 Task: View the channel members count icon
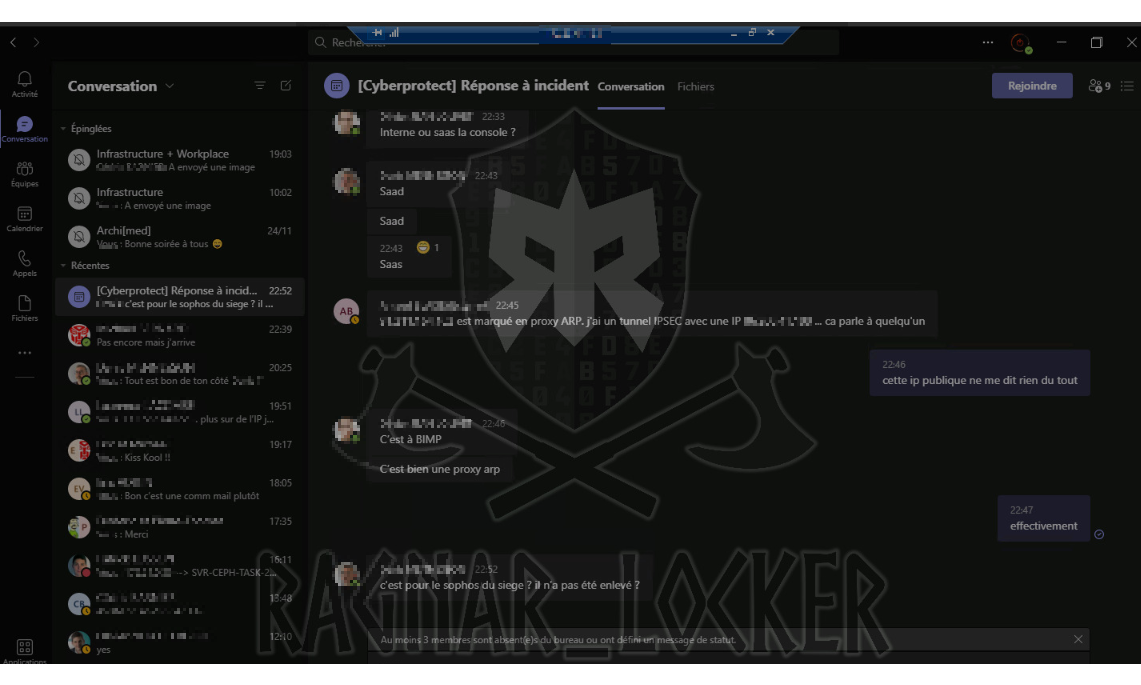point(1096,86)
